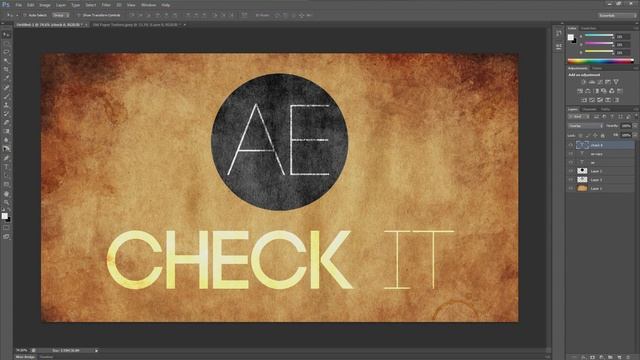This screenshot has height=360, width=640.
Task: Open the Image menu
Action: point(44,5)
